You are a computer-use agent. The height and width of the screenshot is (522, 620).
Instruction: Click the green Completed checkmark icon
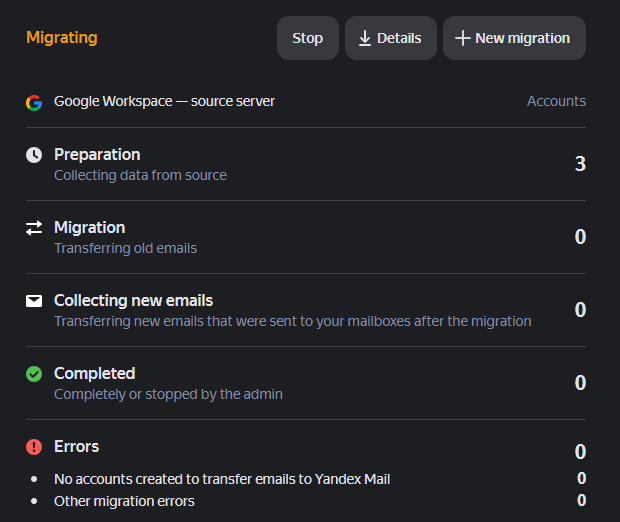tap(34, 374)
